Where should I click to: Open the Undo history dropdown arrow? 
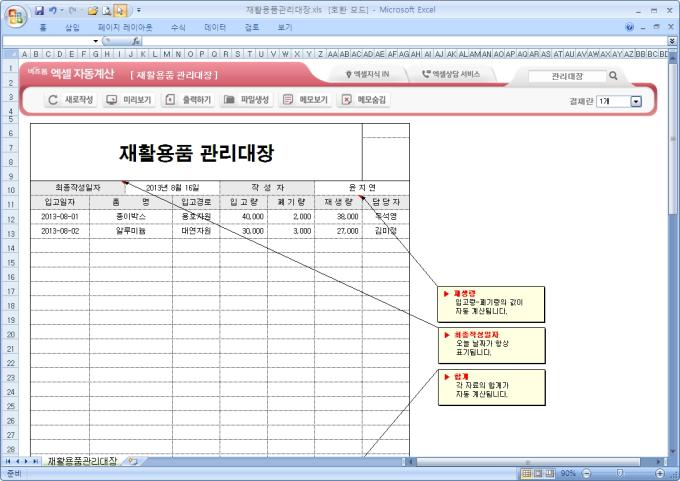coord(62,10)
